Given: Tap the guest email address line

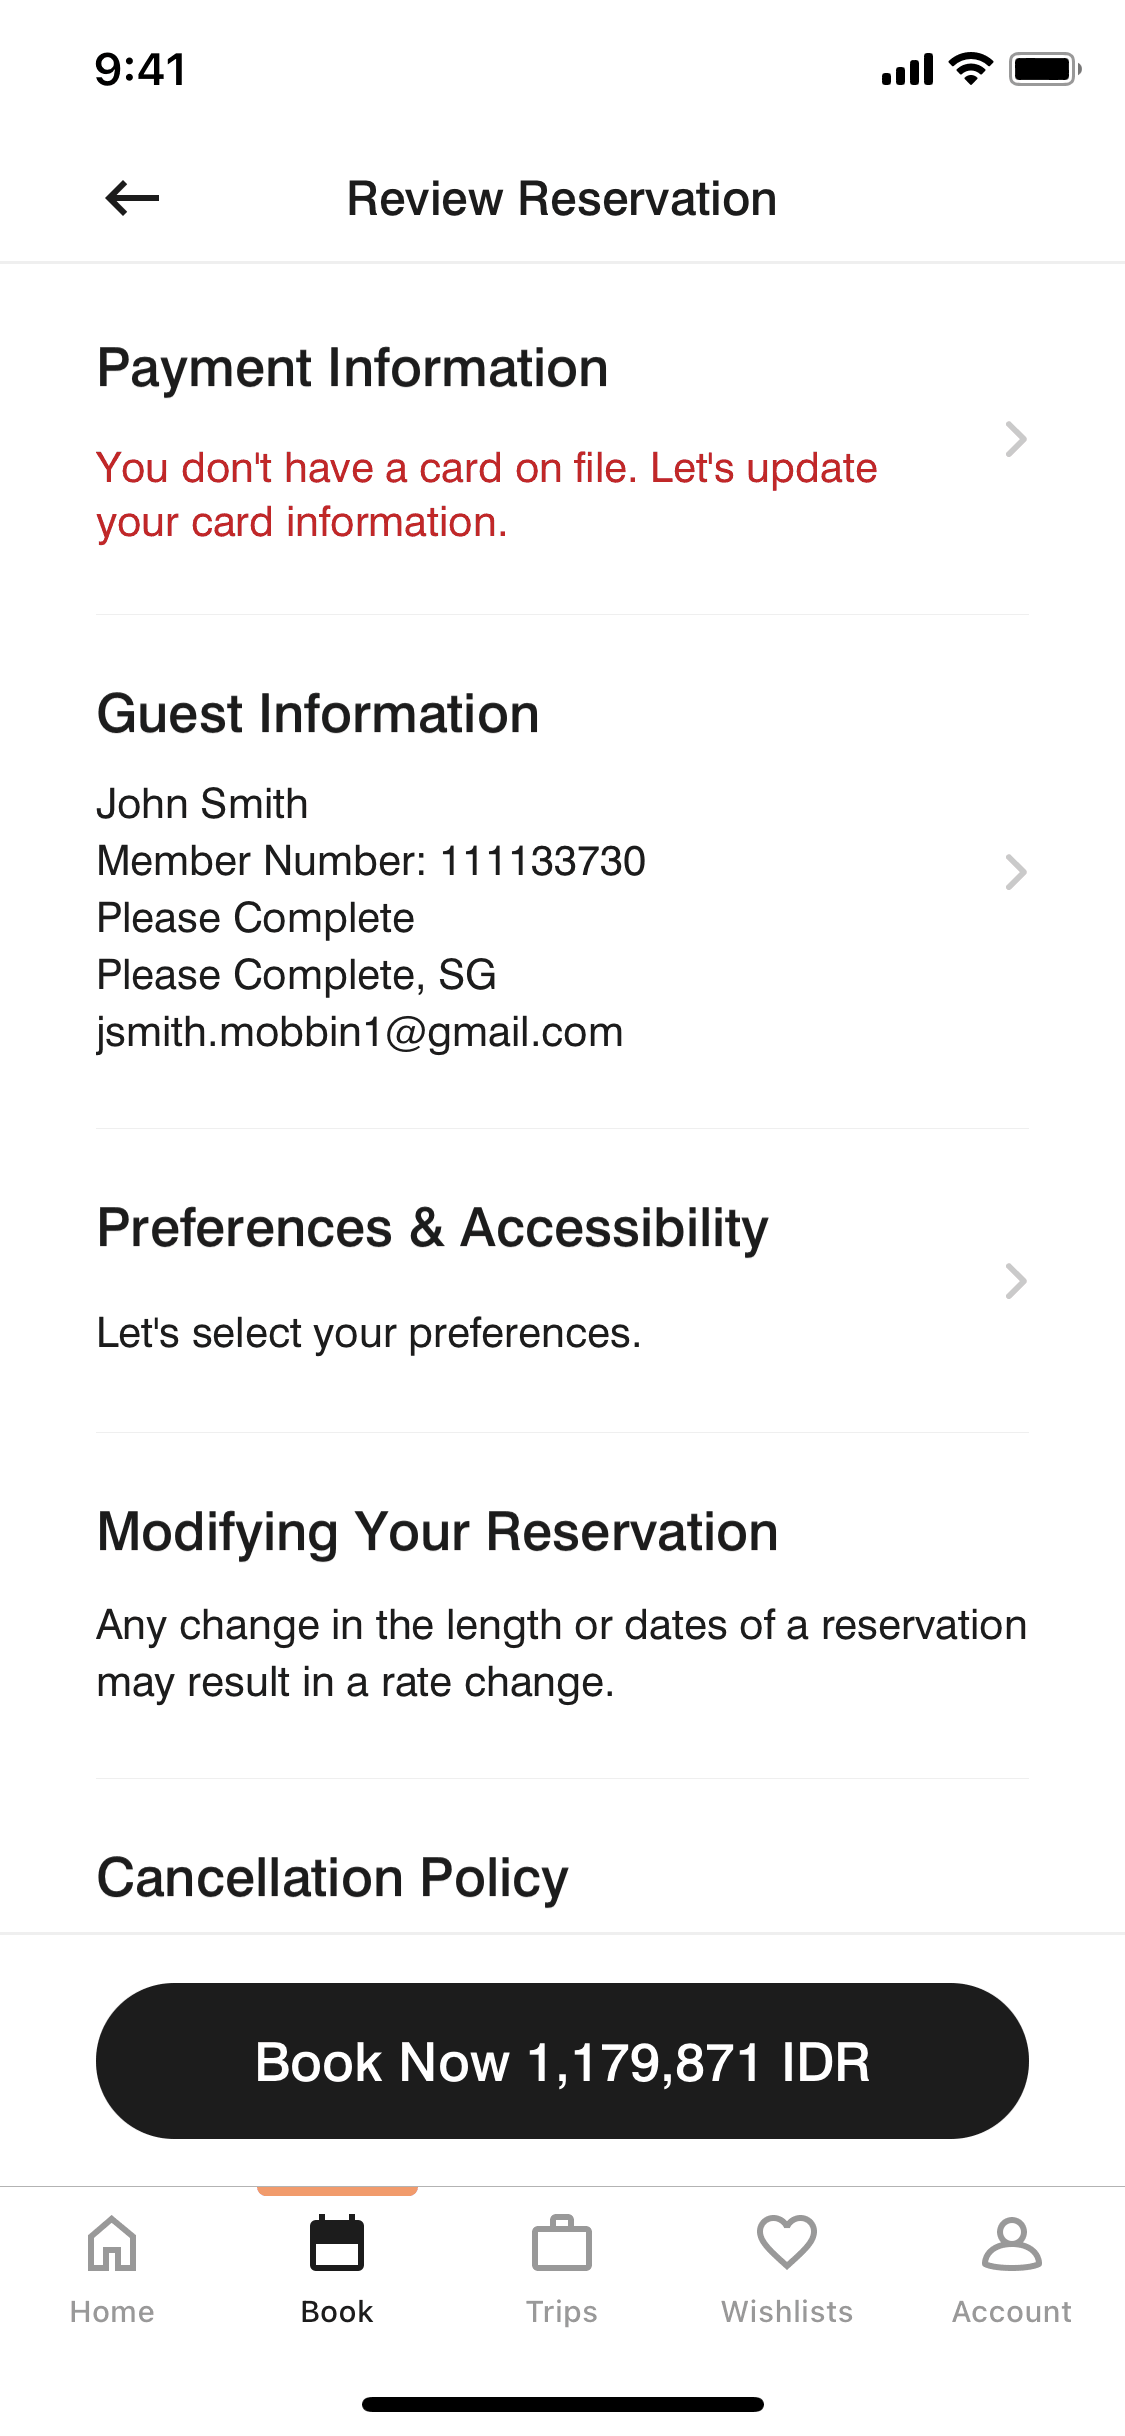Looking at the screenshot, I should click(x=360, y=1032).
